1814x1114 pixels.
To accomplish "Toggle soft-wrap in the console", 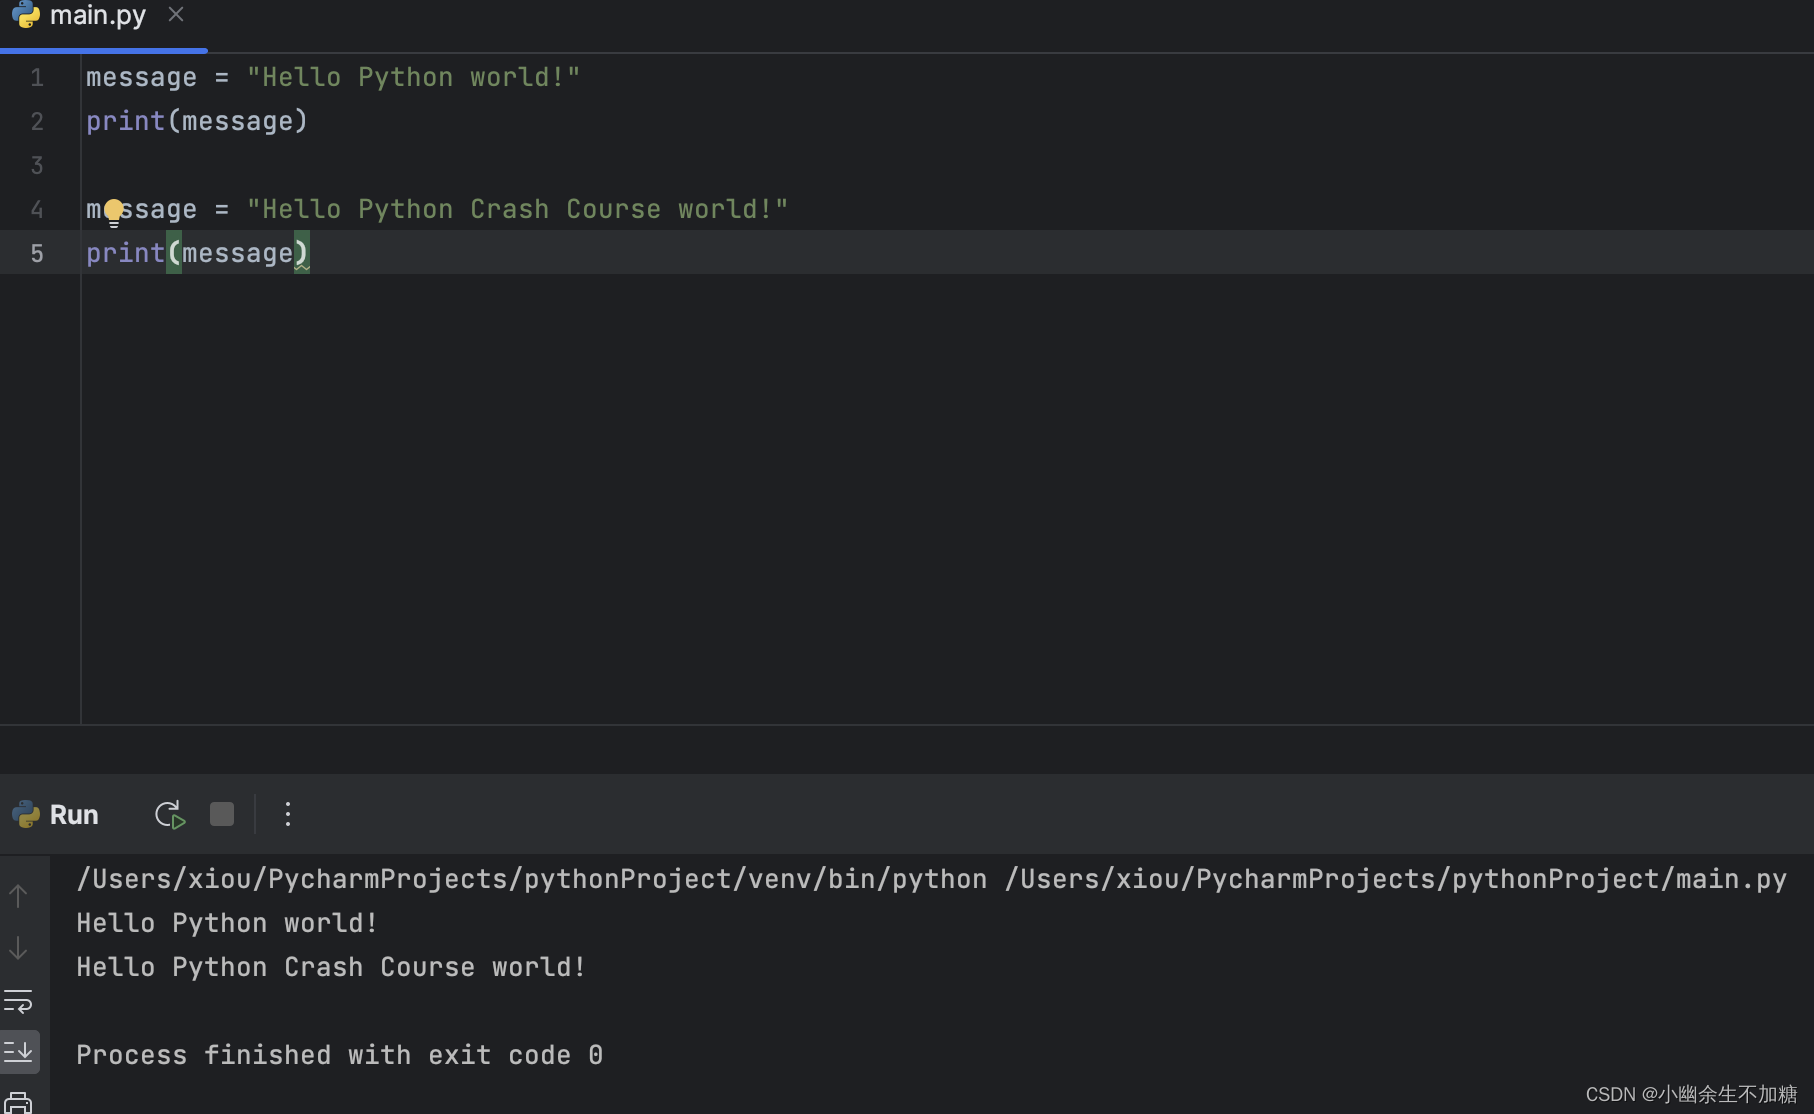I will click(18, 1001).
